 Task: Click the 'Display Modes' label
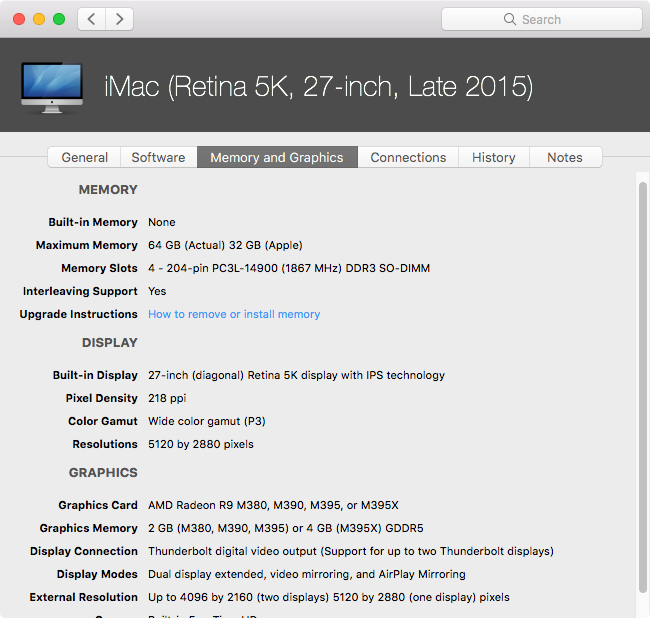[97, 574]
